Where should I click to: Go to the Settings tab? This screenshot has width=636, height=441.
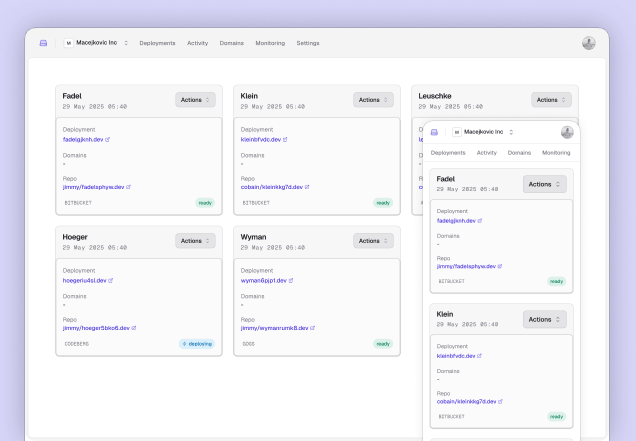pyautogui.click(x=308, y=43)
